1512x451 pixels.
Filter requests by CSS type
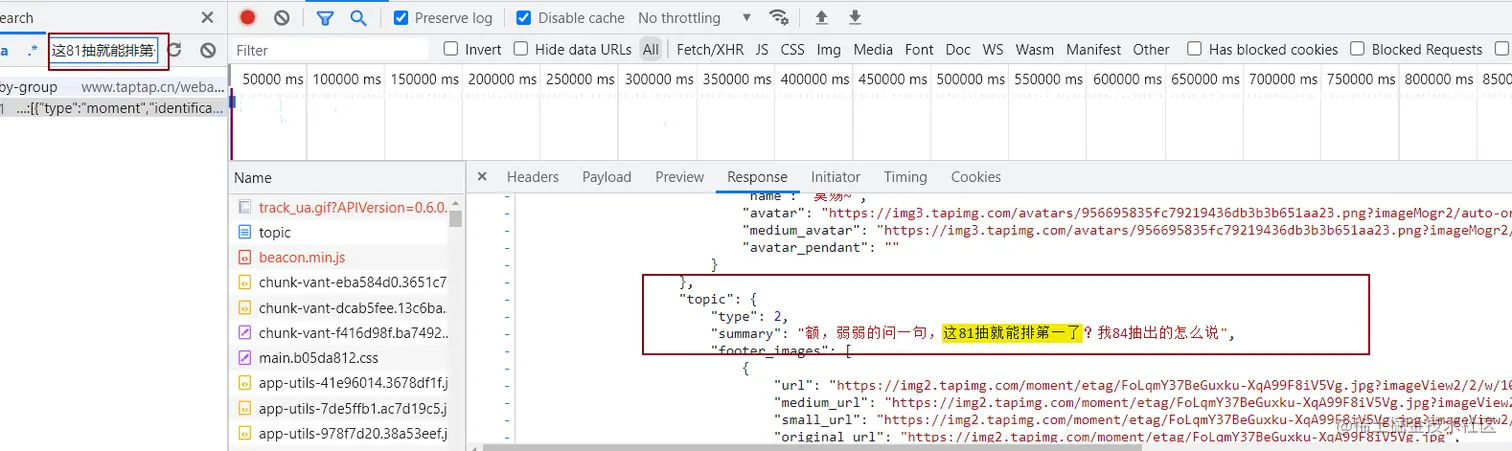pos(792,49)
